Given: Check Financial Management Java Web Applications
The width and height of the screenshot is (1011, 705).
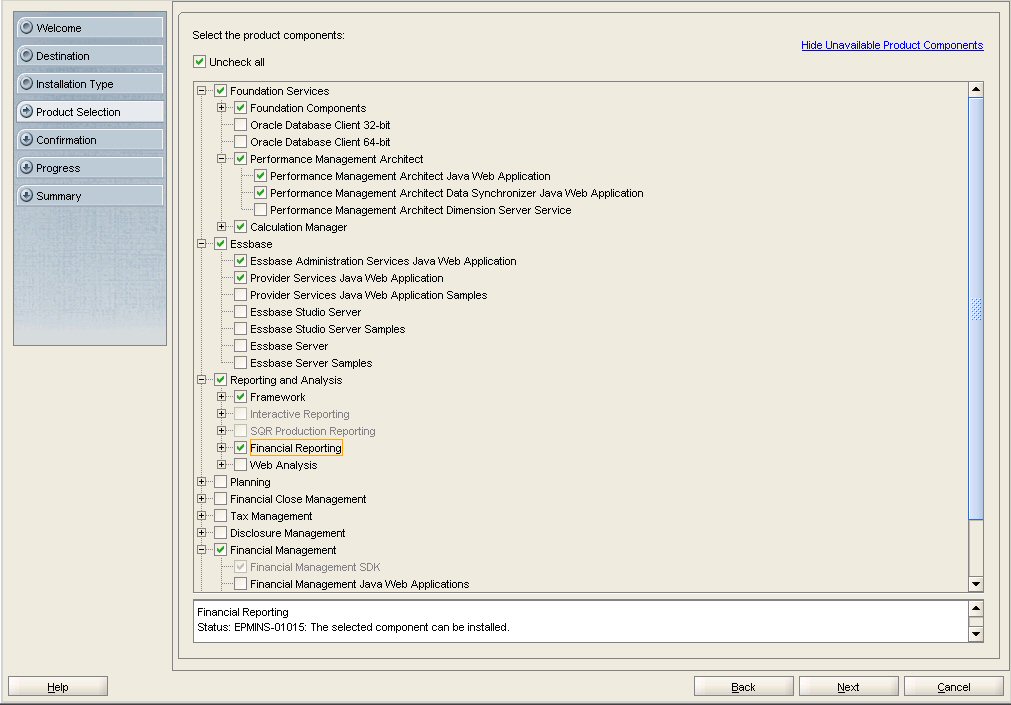Looking at the screenshot, I should coord(240,584).
